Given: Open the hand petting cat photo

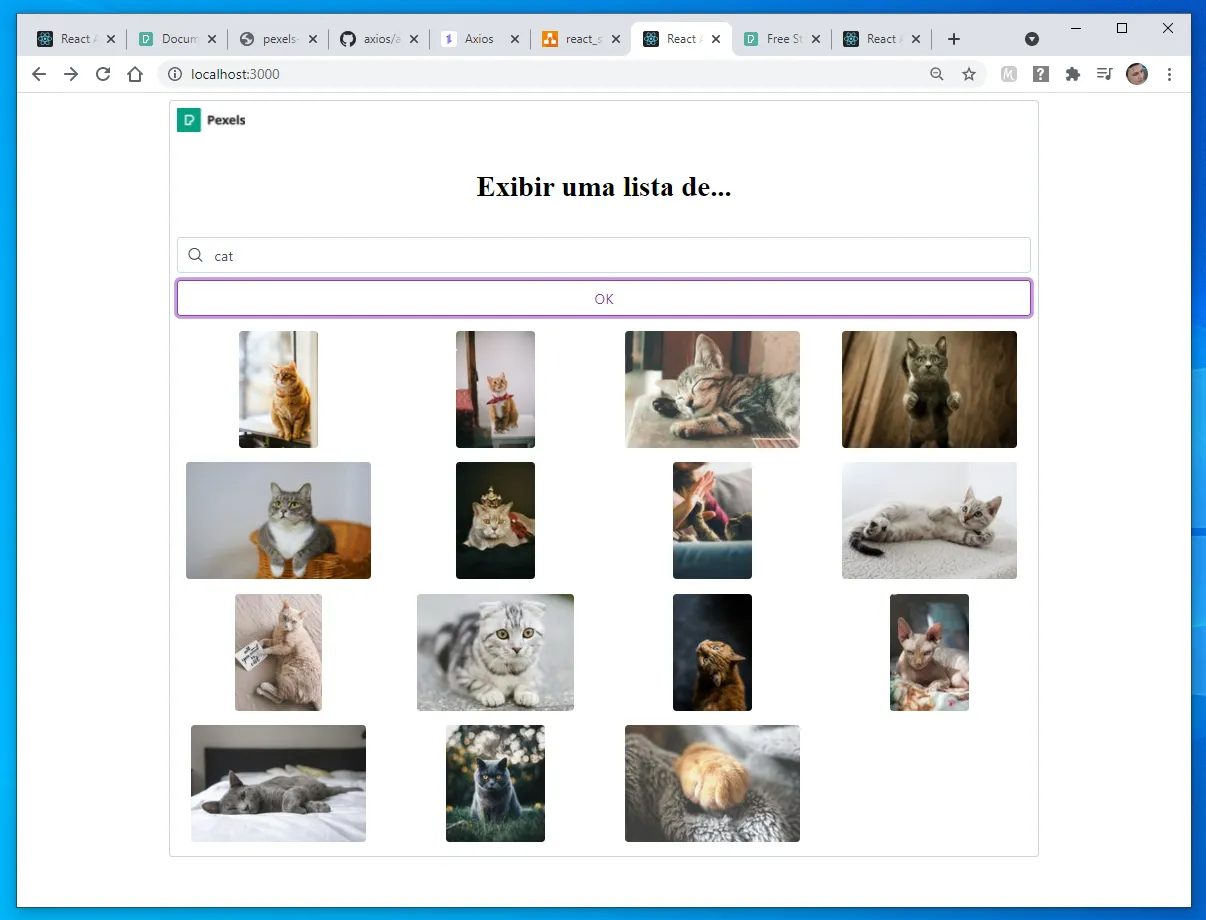Looking at the screenshot, I should click(x=712, y=520).
